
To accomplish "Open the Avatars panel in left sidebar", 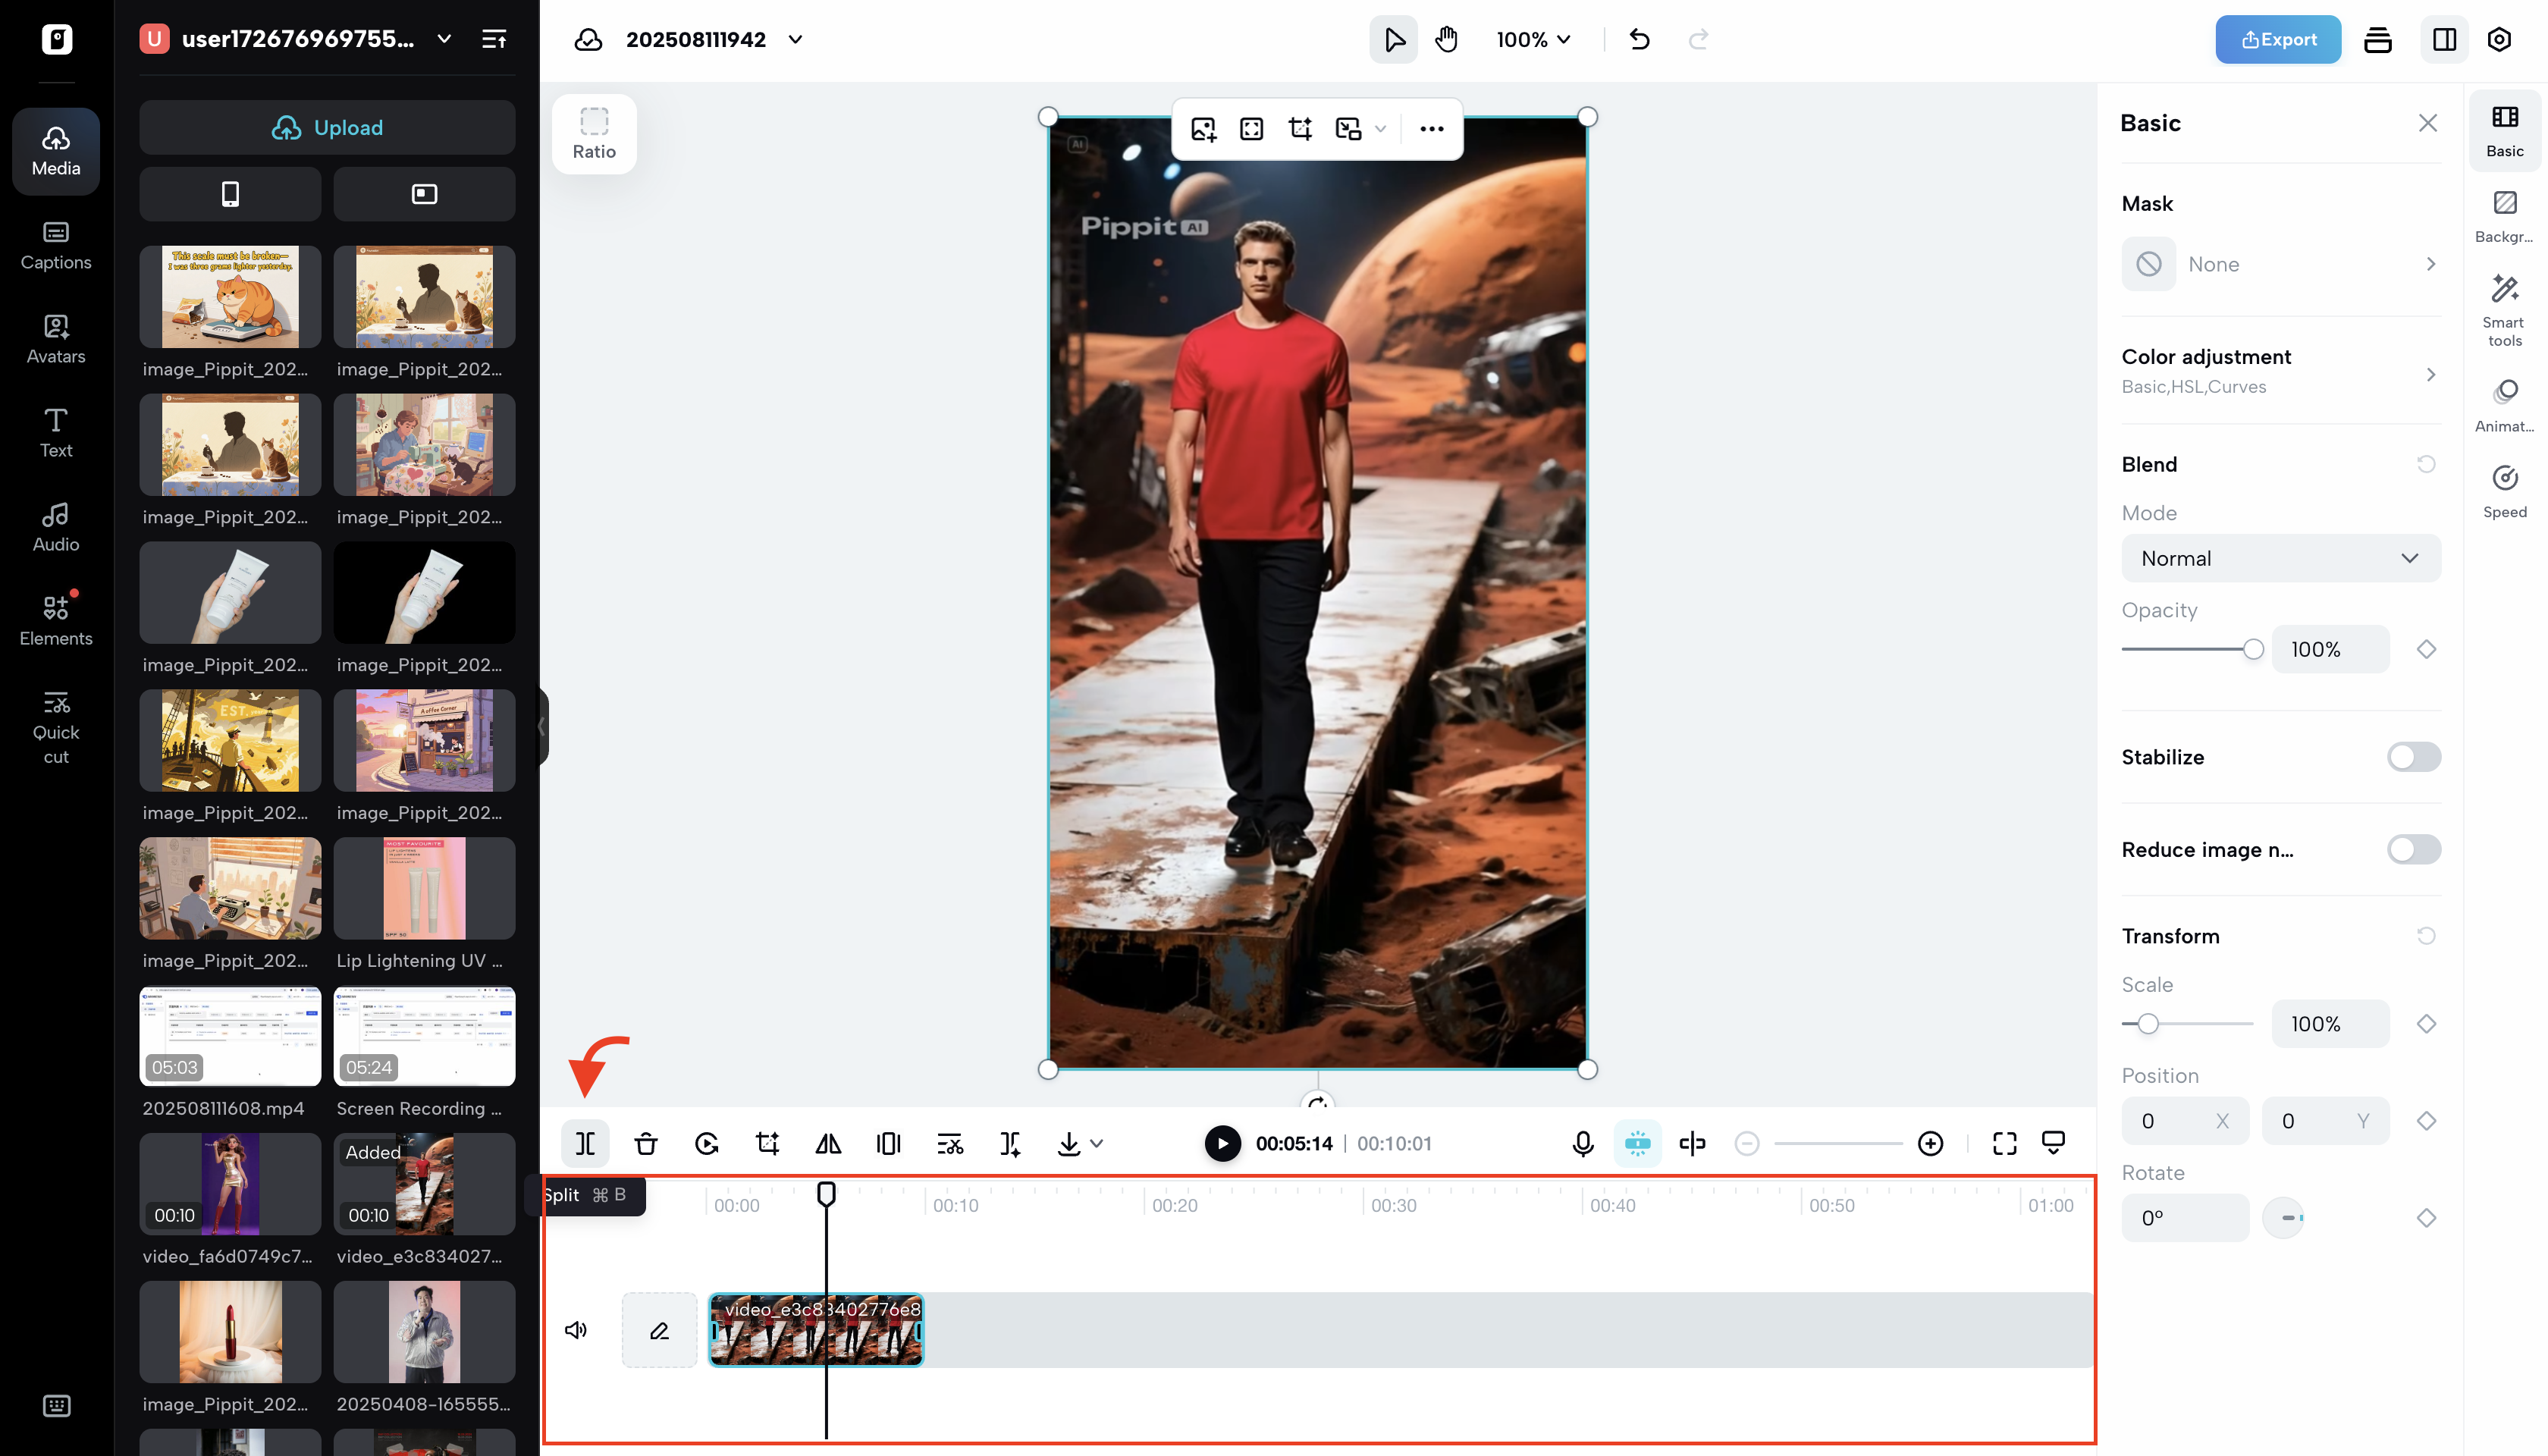I will click(55, 340).
